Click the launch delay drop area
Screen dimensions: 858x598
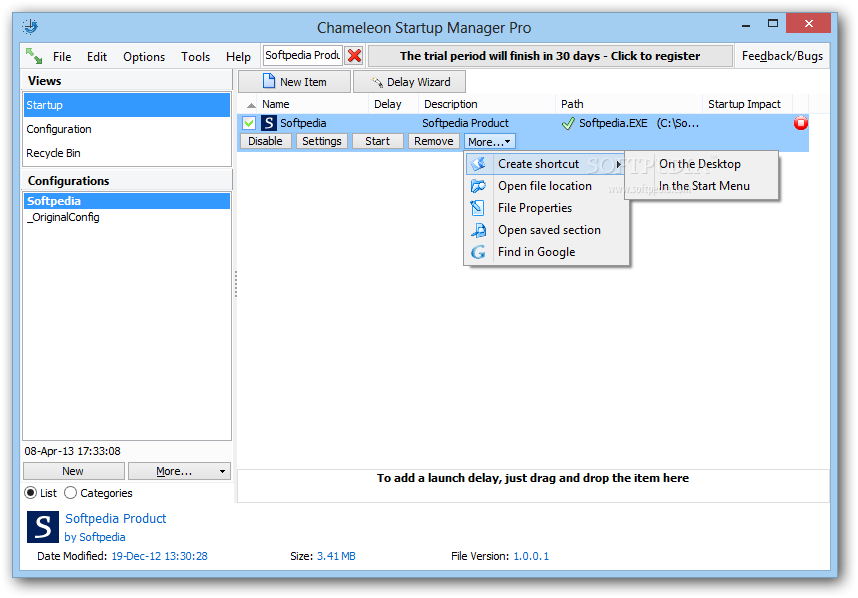click(x=534, y=486)
